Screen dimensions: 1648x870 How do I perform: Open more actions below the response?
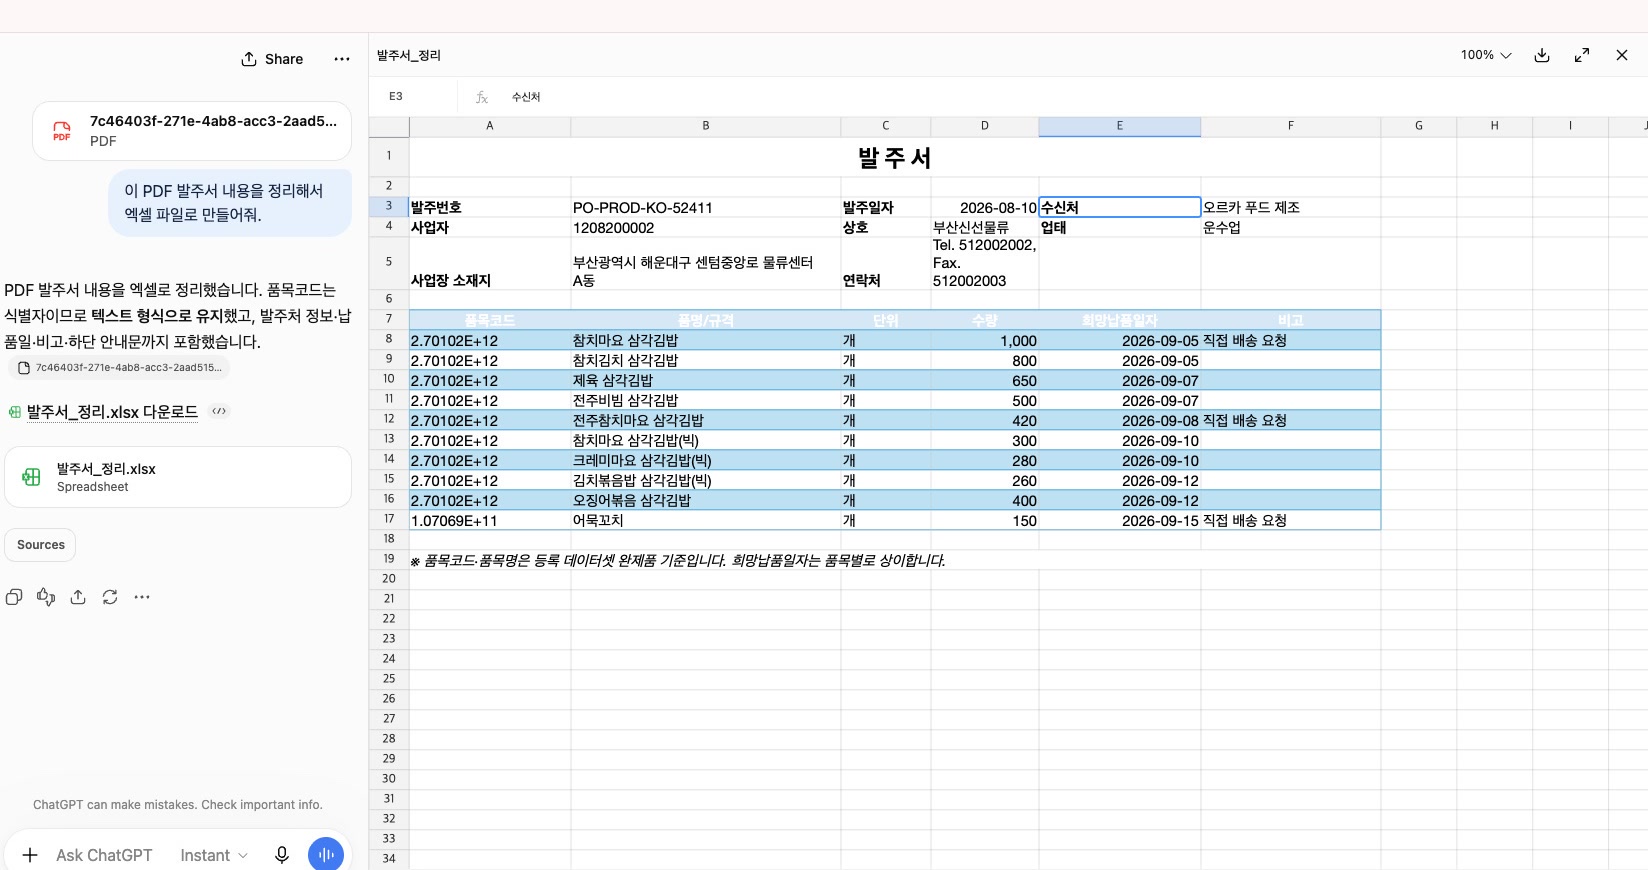pyautogui.click(x=142, y=597)
